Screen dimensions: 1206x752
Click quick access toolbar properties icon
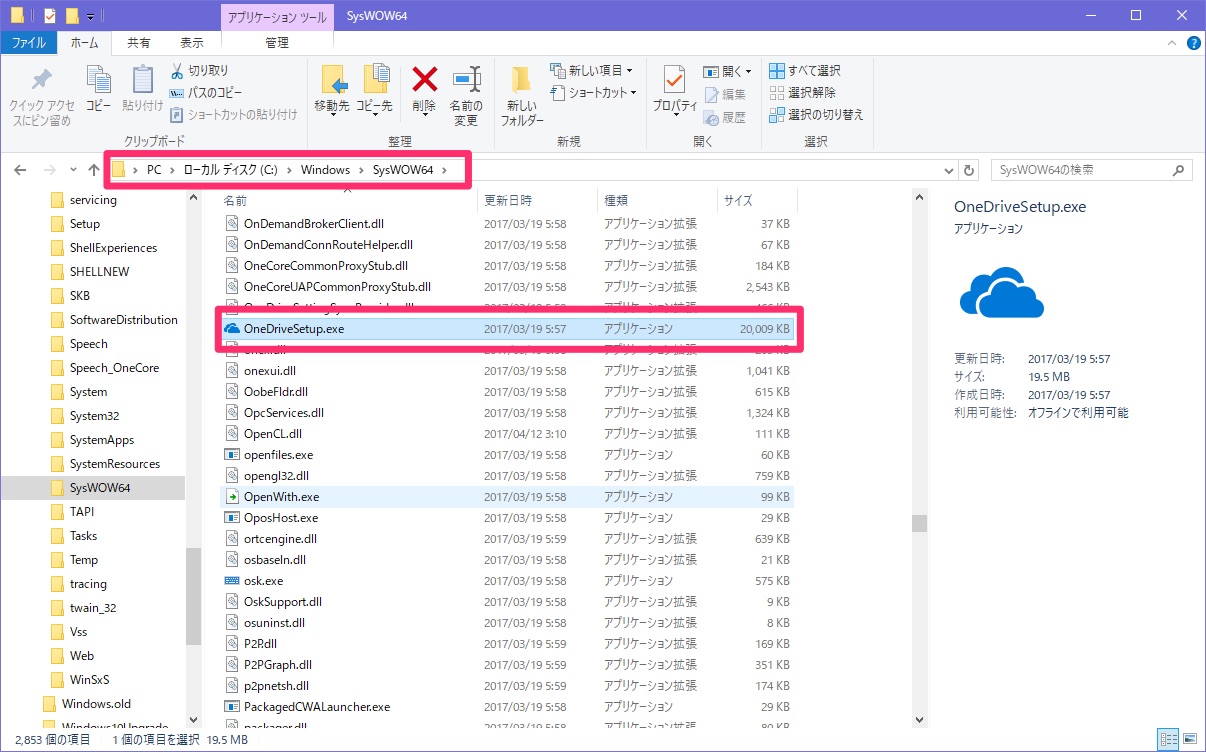[x=50, y=16]
